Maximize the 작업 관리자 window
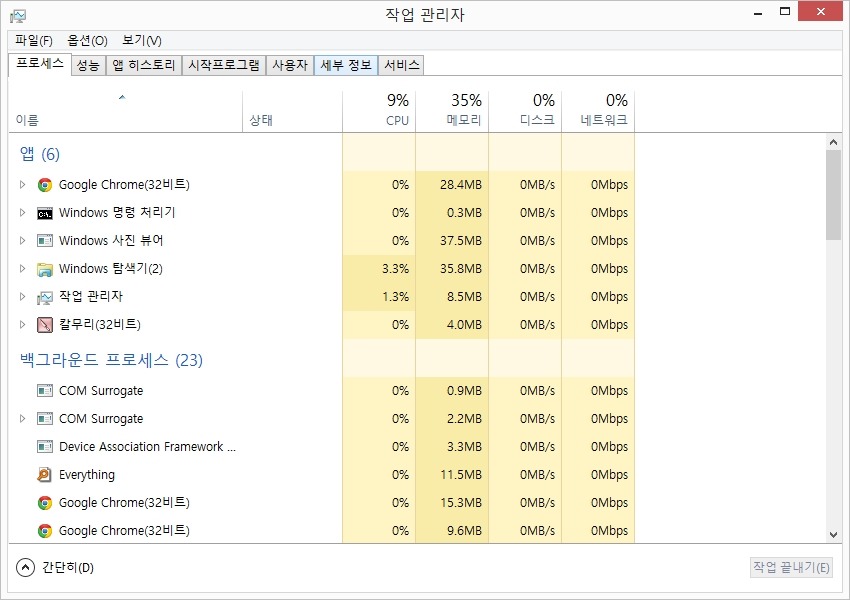This screenshot has height=600, width=850. pos(784,11)
